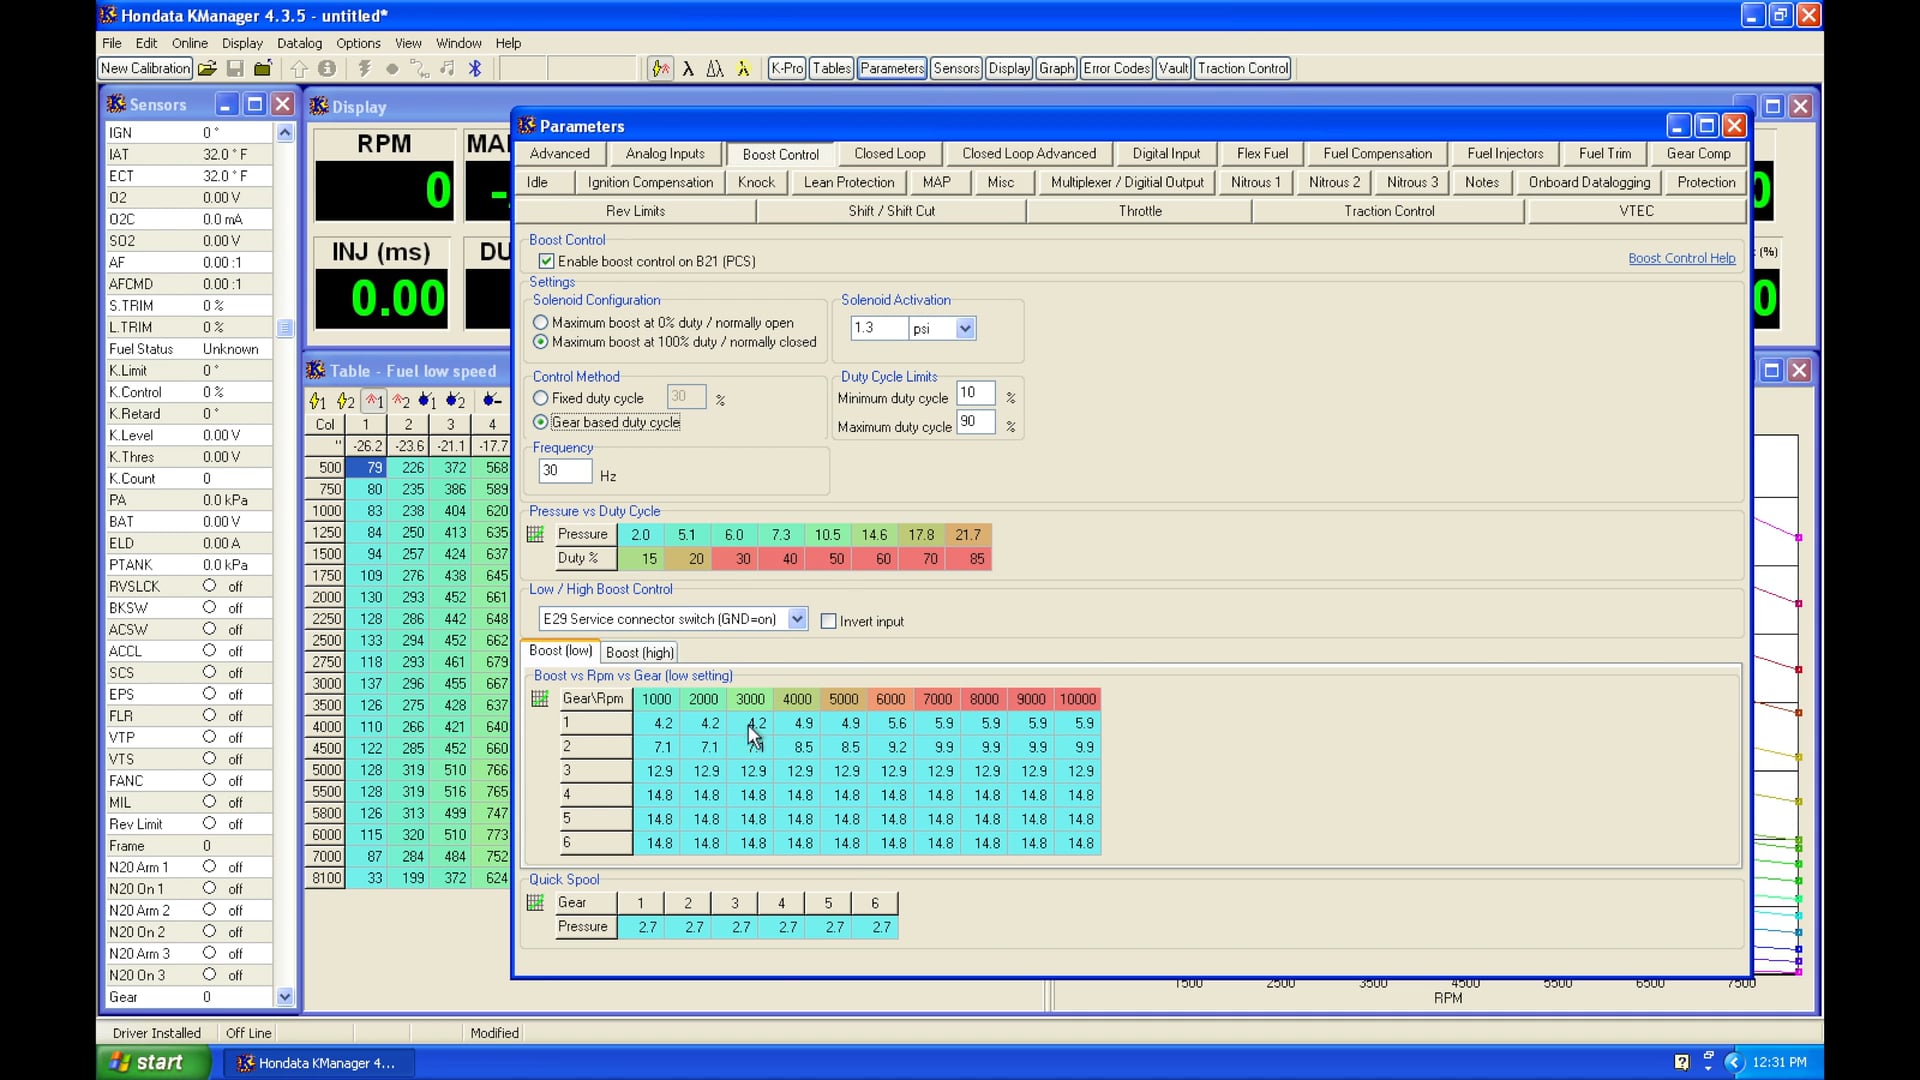Enable boost control on B21 (PCS)
1920x1080 pixels.
tap(546, 260)
